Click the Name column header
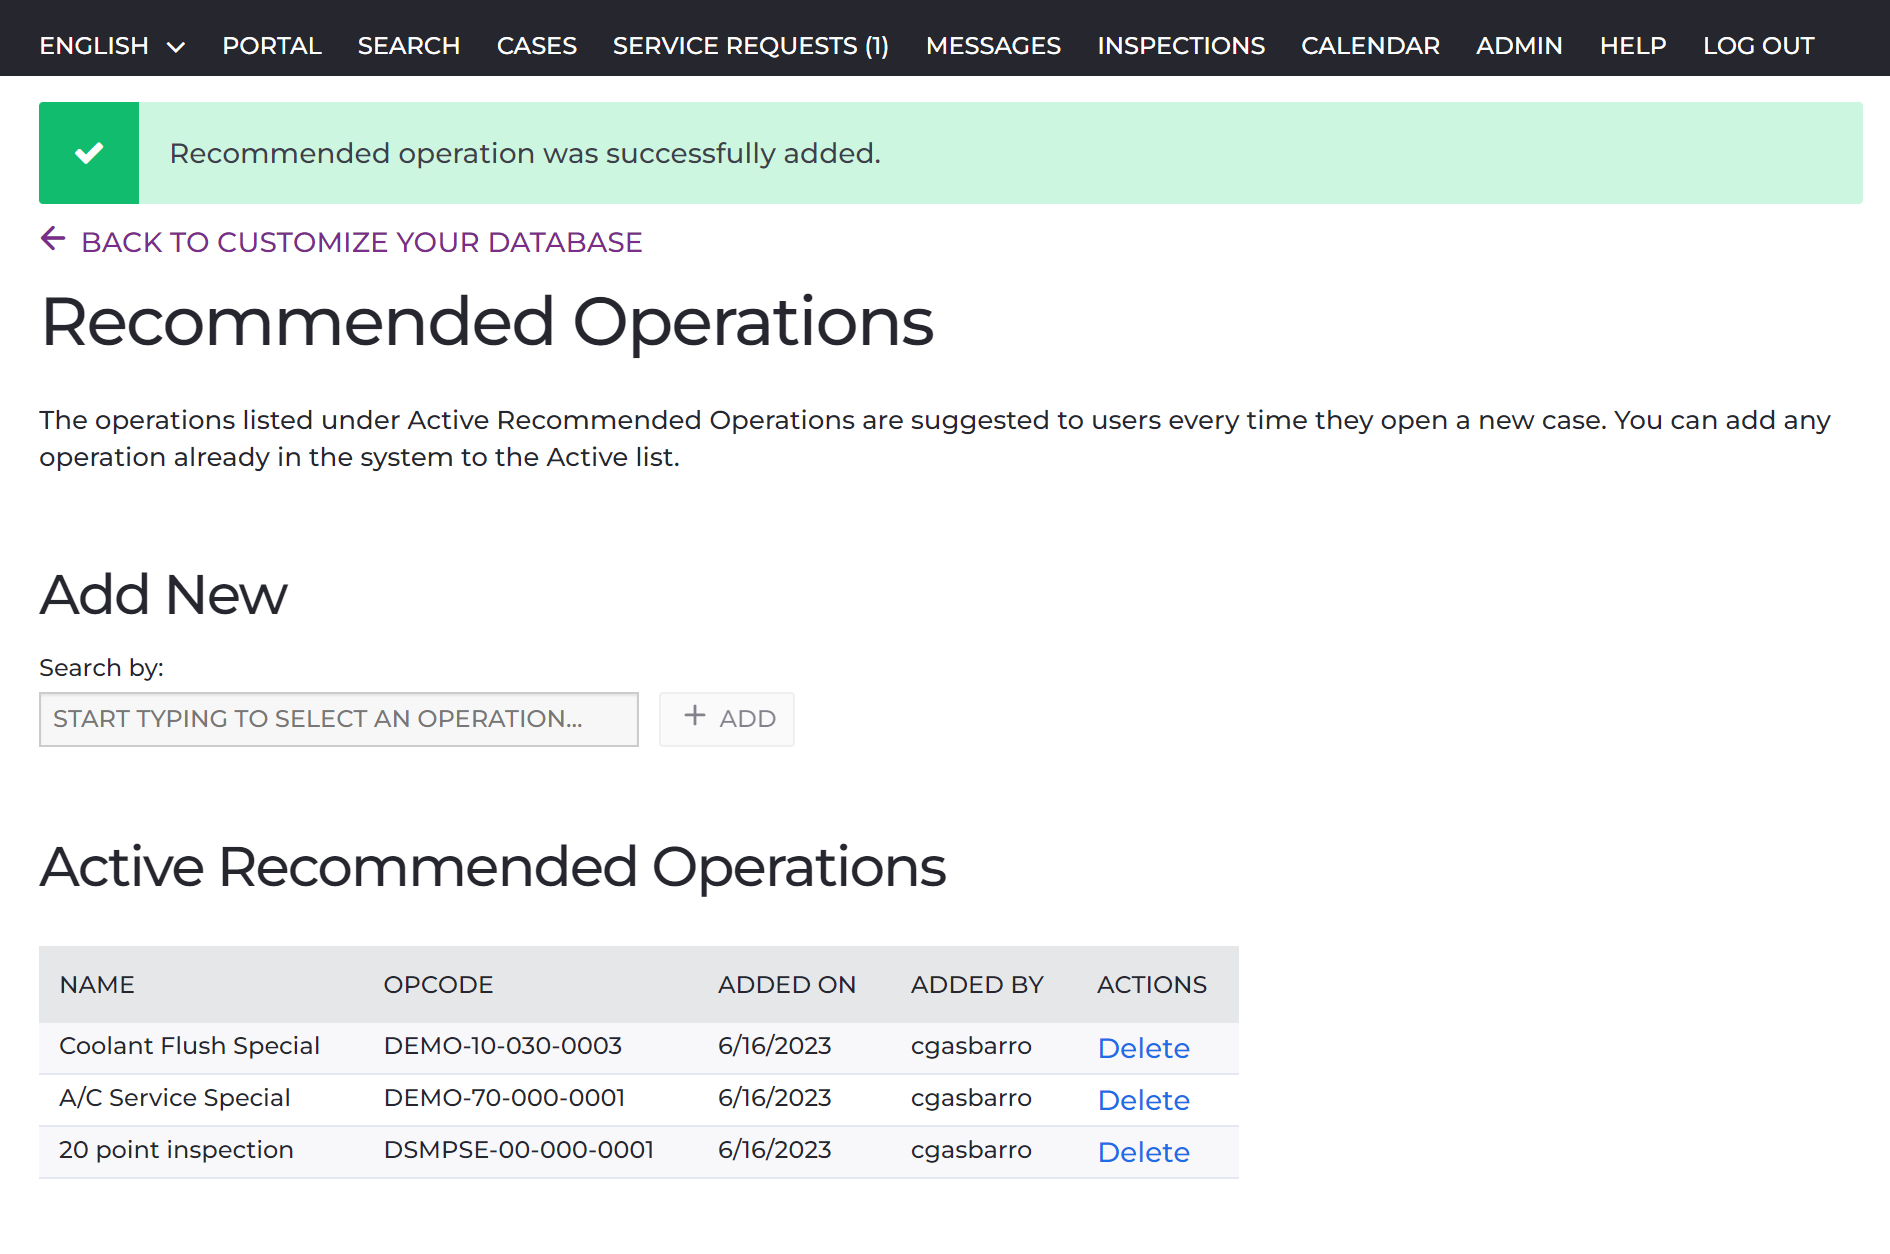The width and height of the screenshot is (1890, 1254). click(97, 985)
